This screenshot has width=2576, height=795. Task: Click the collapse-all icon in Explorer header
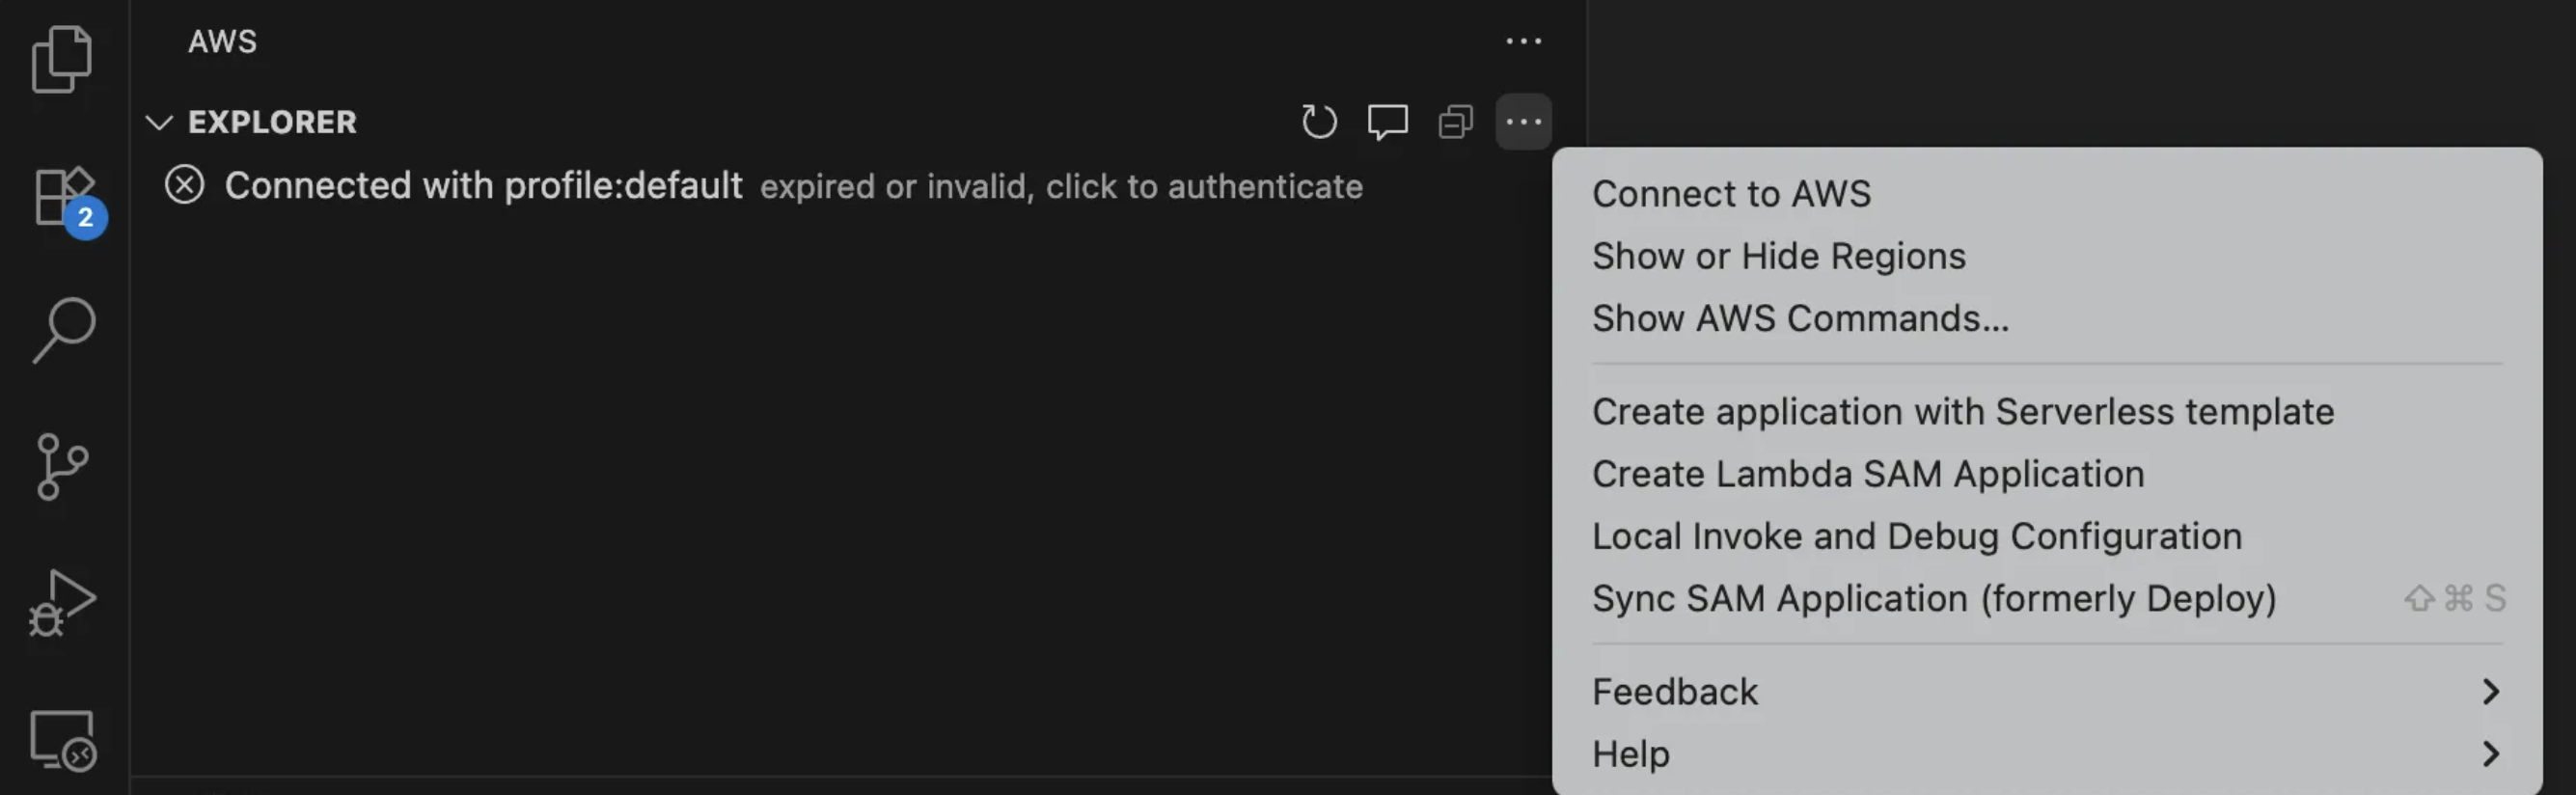pyautogui.click(x=1455, y=121)
